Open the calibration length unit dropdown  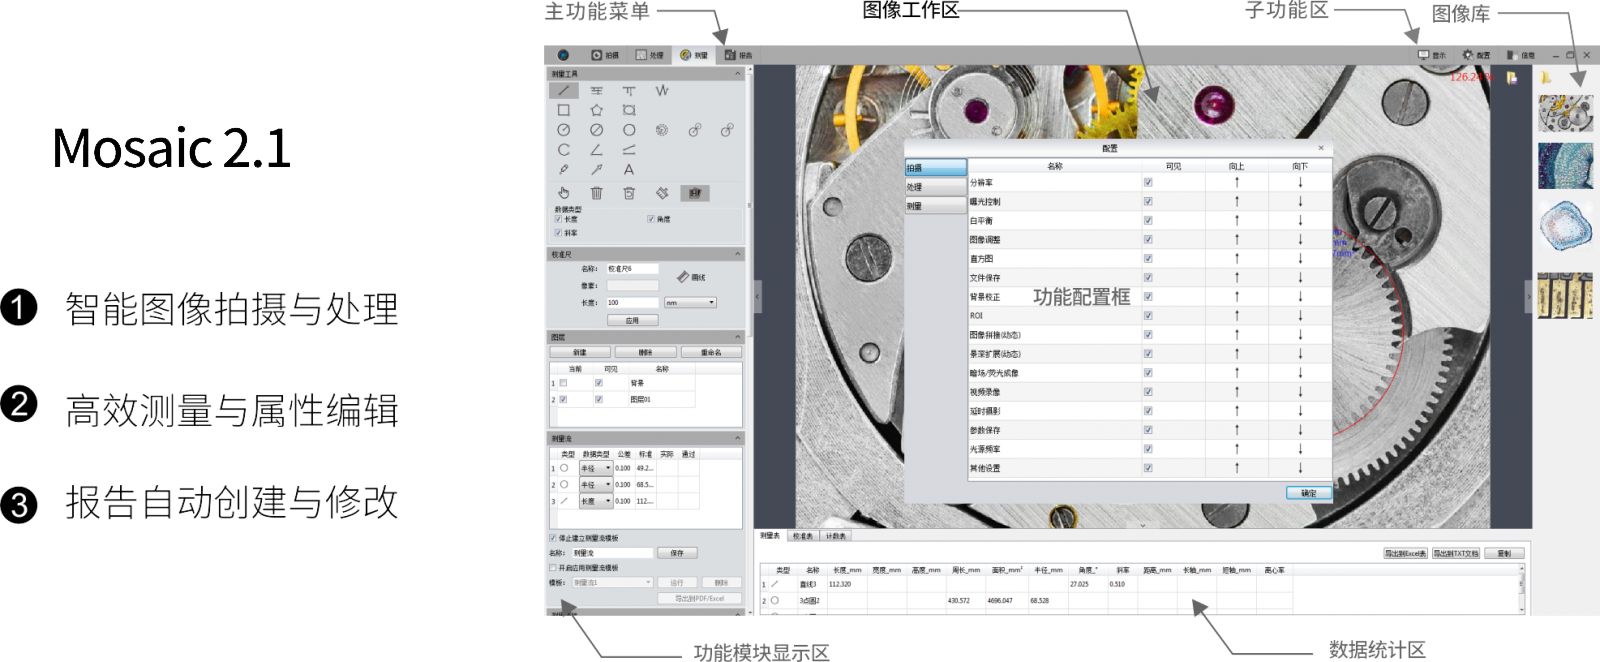click(x=691, y=302)
